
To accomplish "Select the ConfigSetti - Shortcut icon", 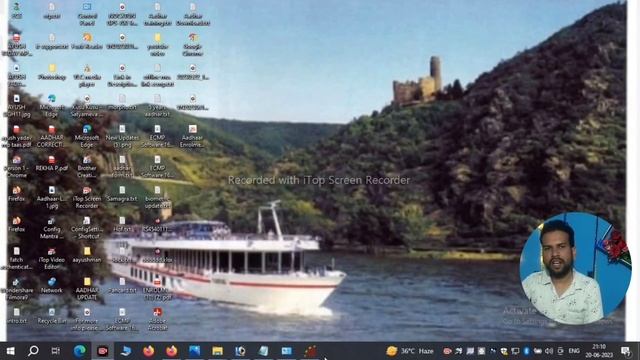I will [x=87, y=228].
